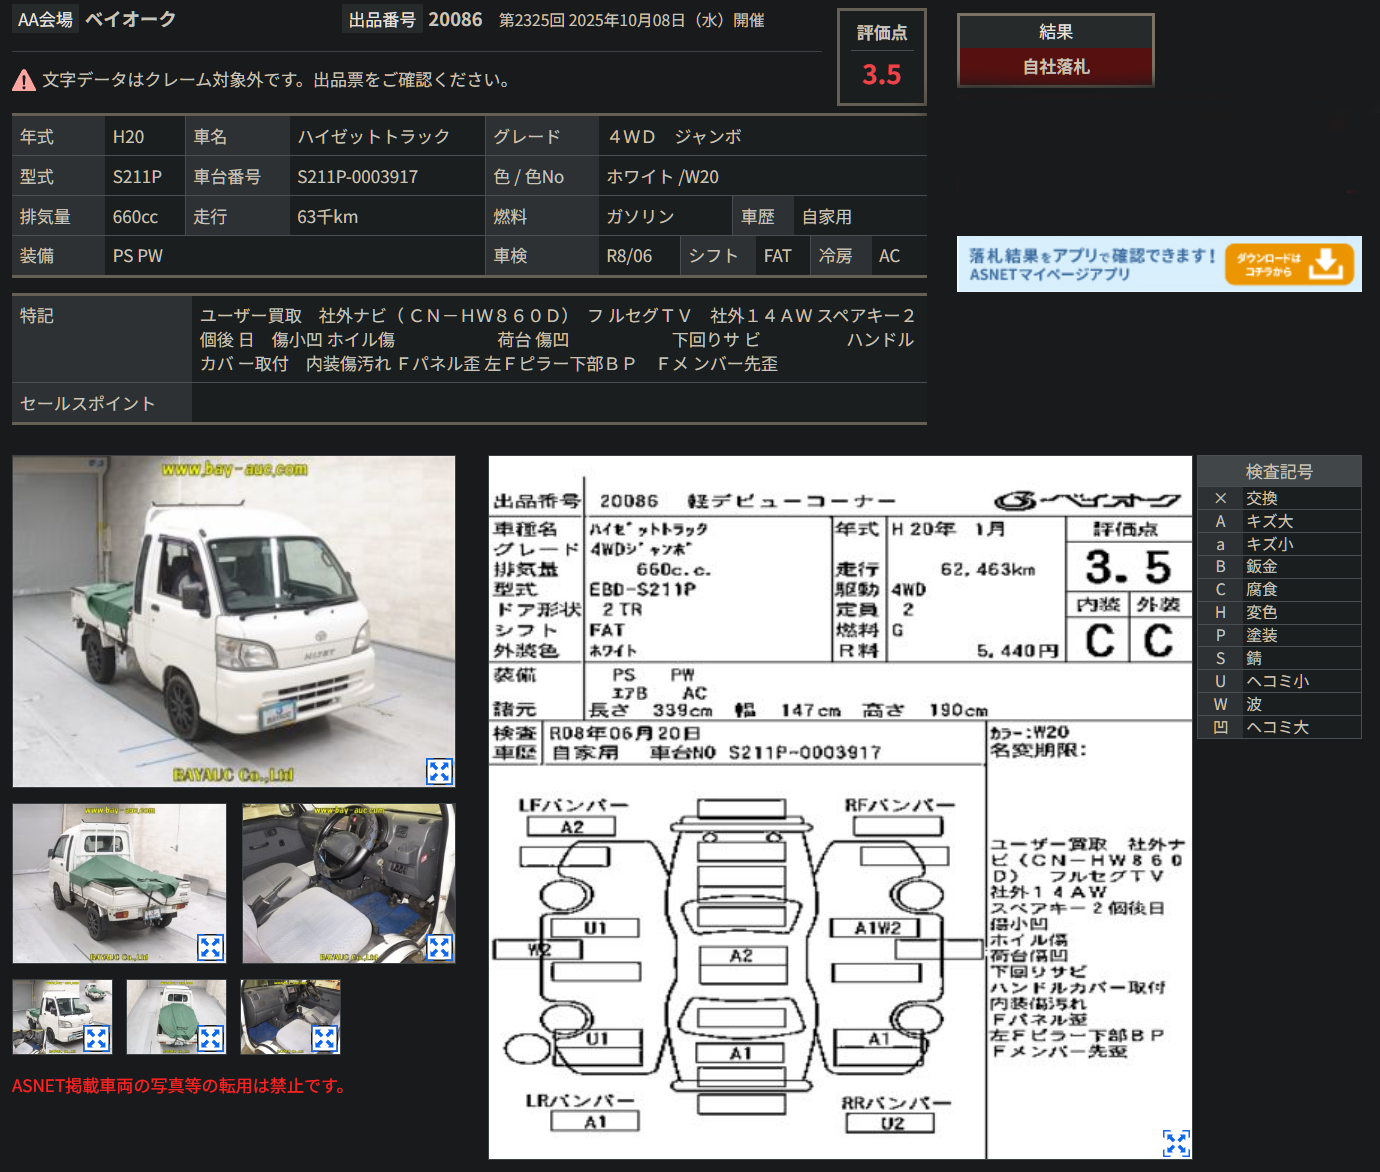Viewport: 1380px width, 1172px height.
Task: Click the venue name ベイオーク
Action: [131, 20]
